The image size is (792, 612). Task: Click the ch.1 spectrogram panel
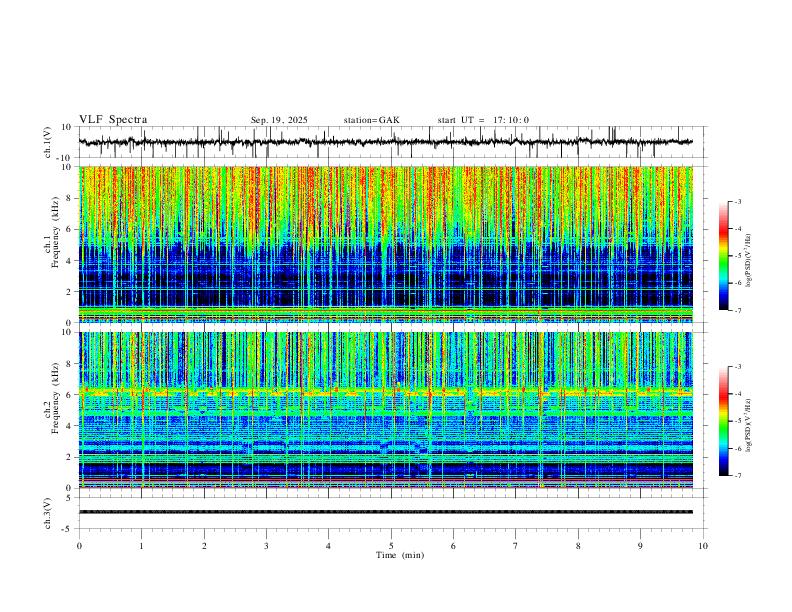coord(385,244)
